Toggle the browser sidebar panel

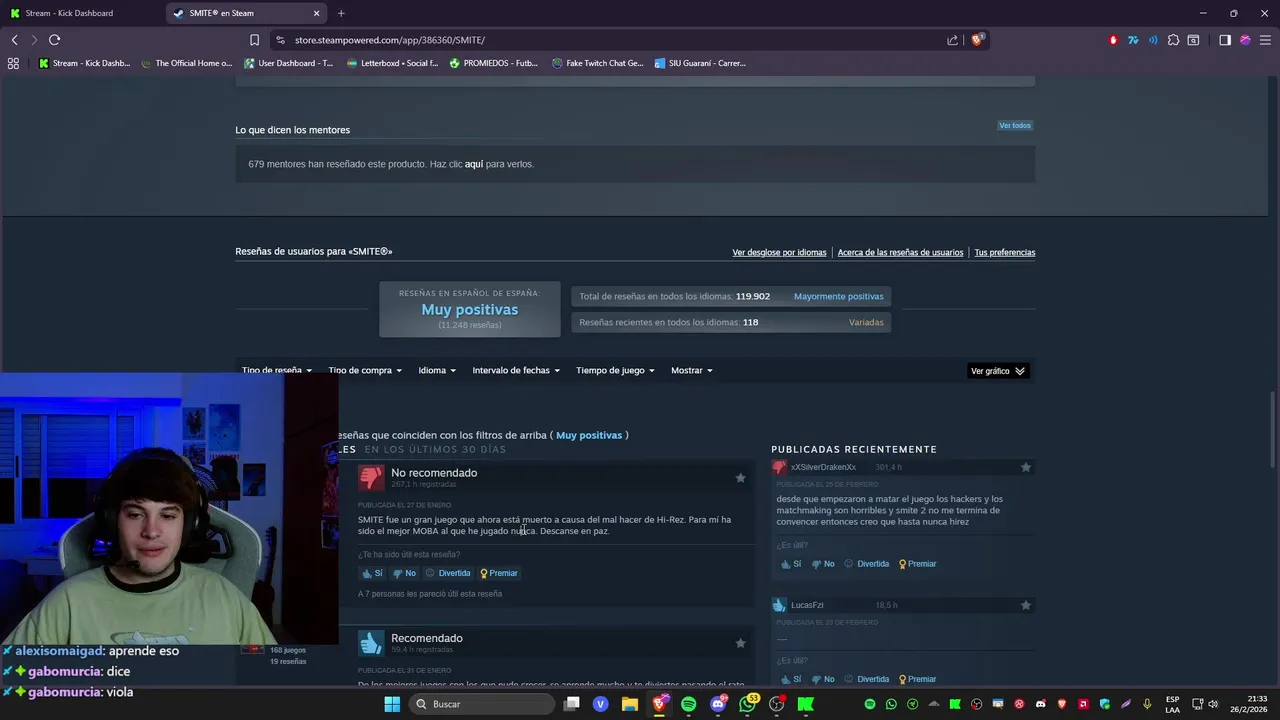coord(1225,40)
